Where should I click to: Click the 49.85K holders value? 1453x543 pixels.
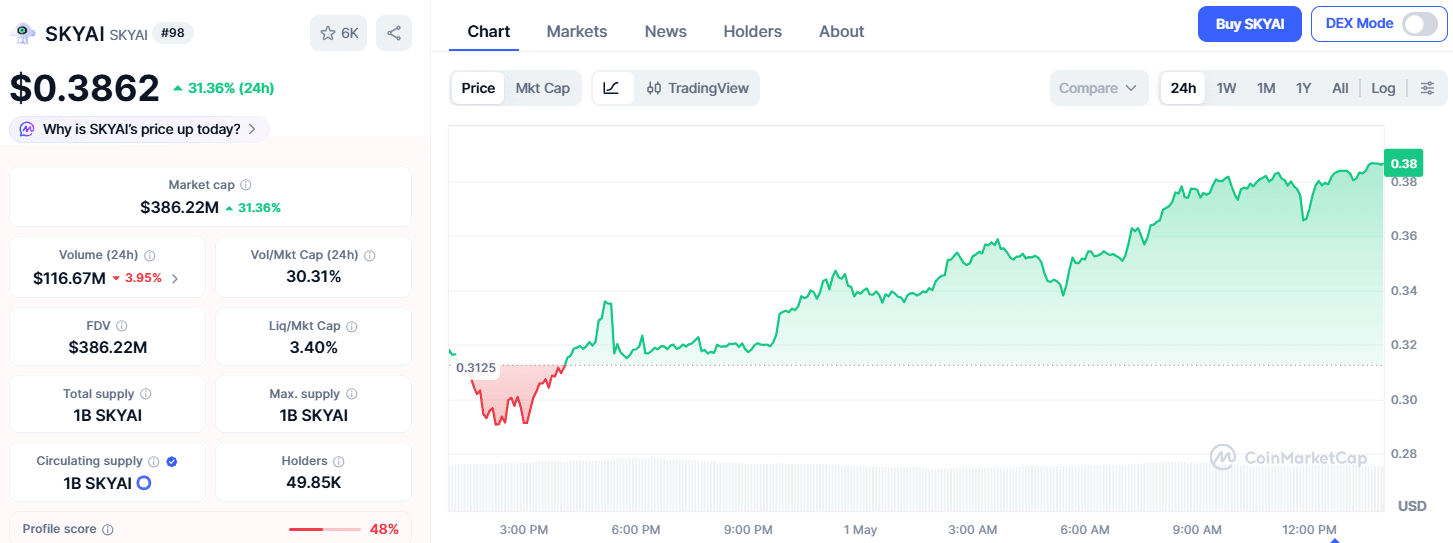313,482
